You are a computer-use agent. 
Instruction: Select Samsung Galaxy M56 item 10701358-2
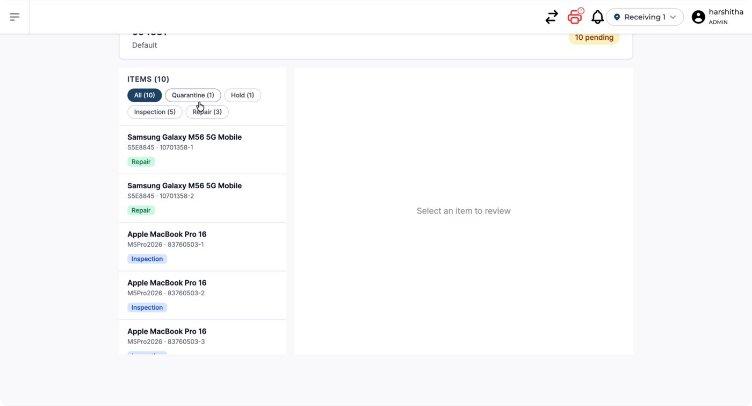(203, 198)
